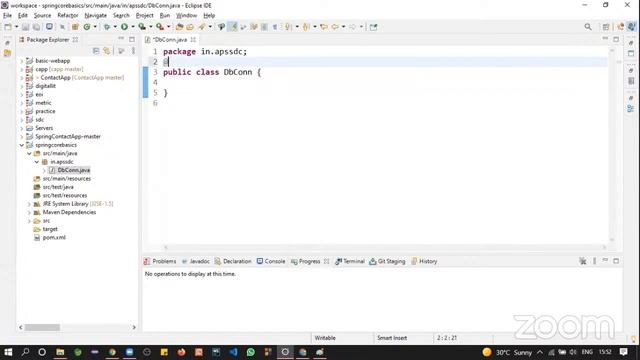Switch to the Git Staging tab
Screen dimensions: 640x360
pos(387,261)
